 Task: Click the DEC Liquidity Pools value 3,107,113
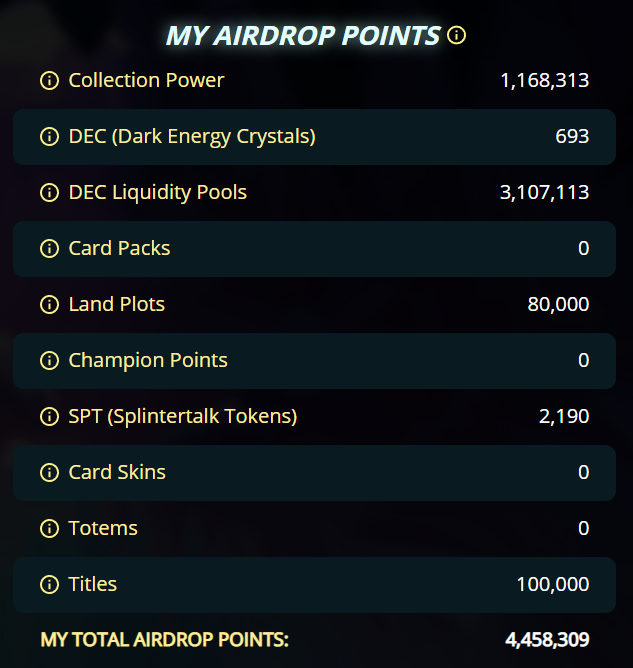pos(545,193)
